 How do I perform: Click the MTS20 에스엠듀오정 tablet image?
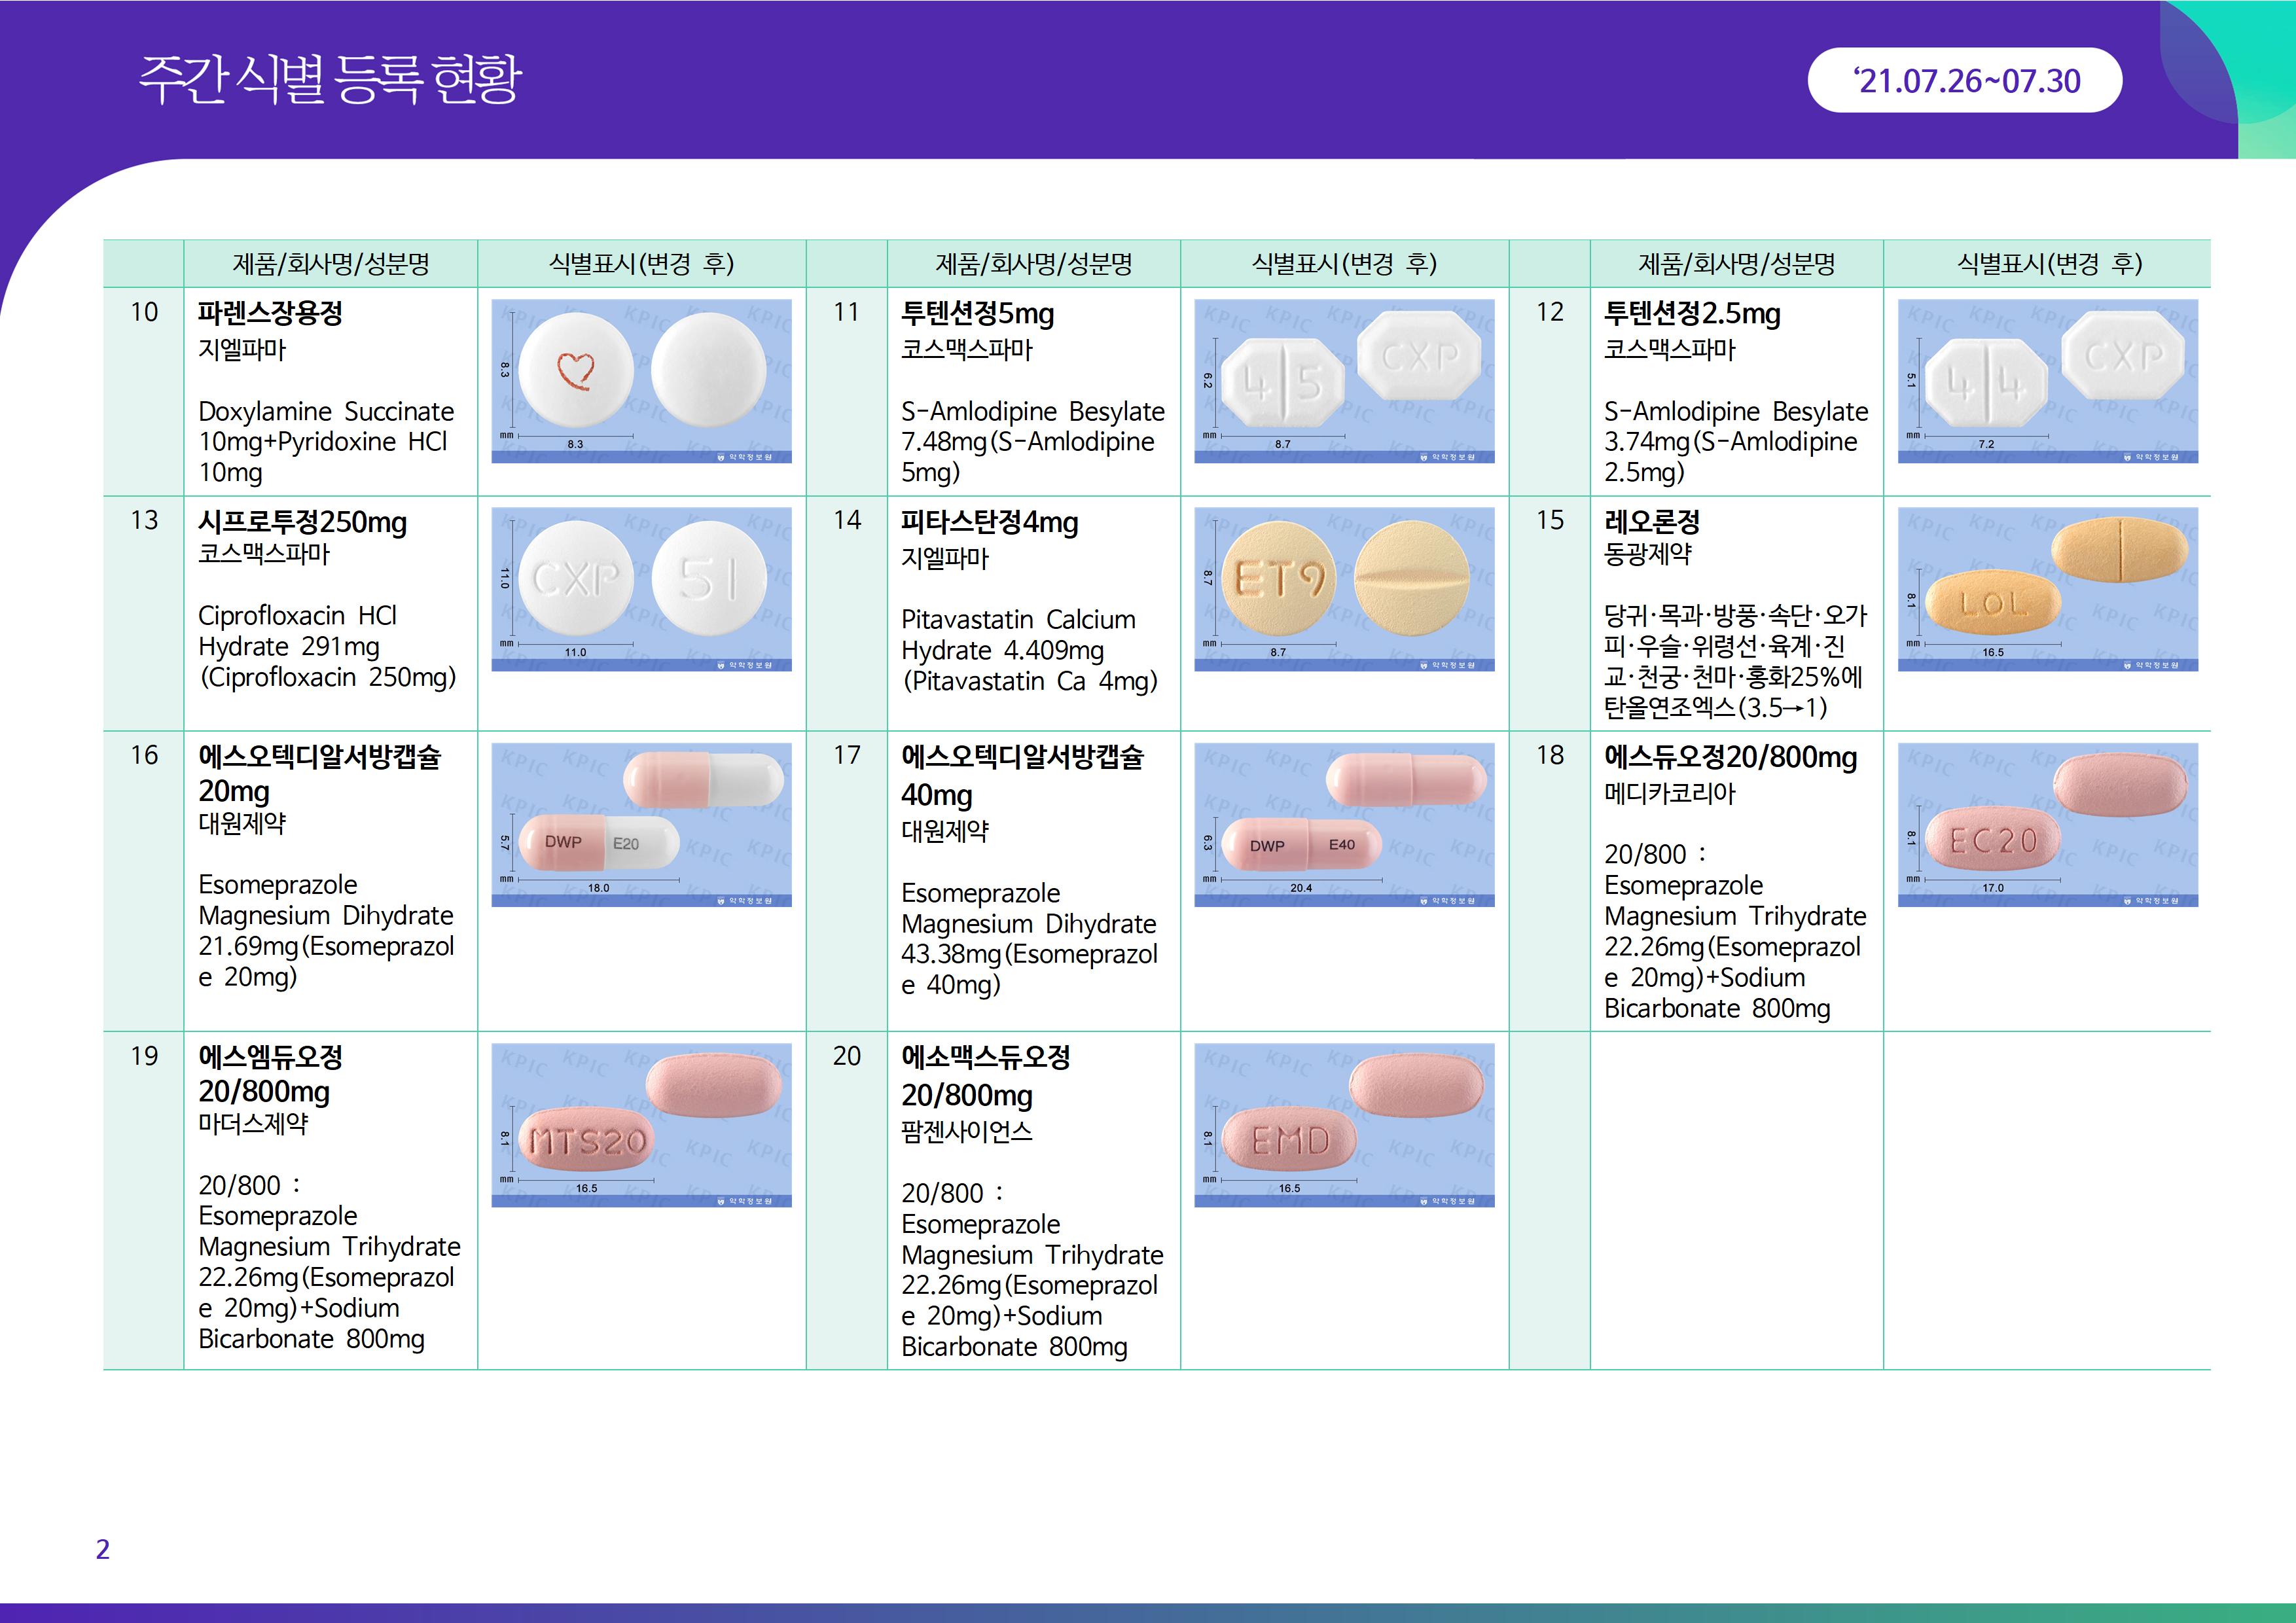[x=641, y=1125]
